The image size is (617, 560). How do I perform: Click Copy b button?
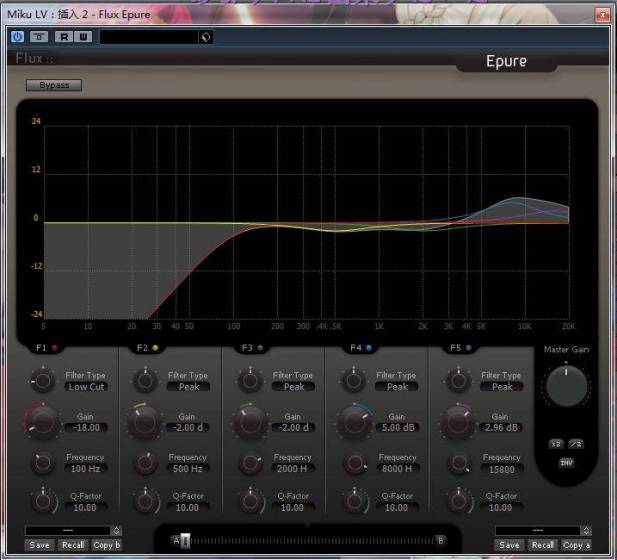(106, 545)
